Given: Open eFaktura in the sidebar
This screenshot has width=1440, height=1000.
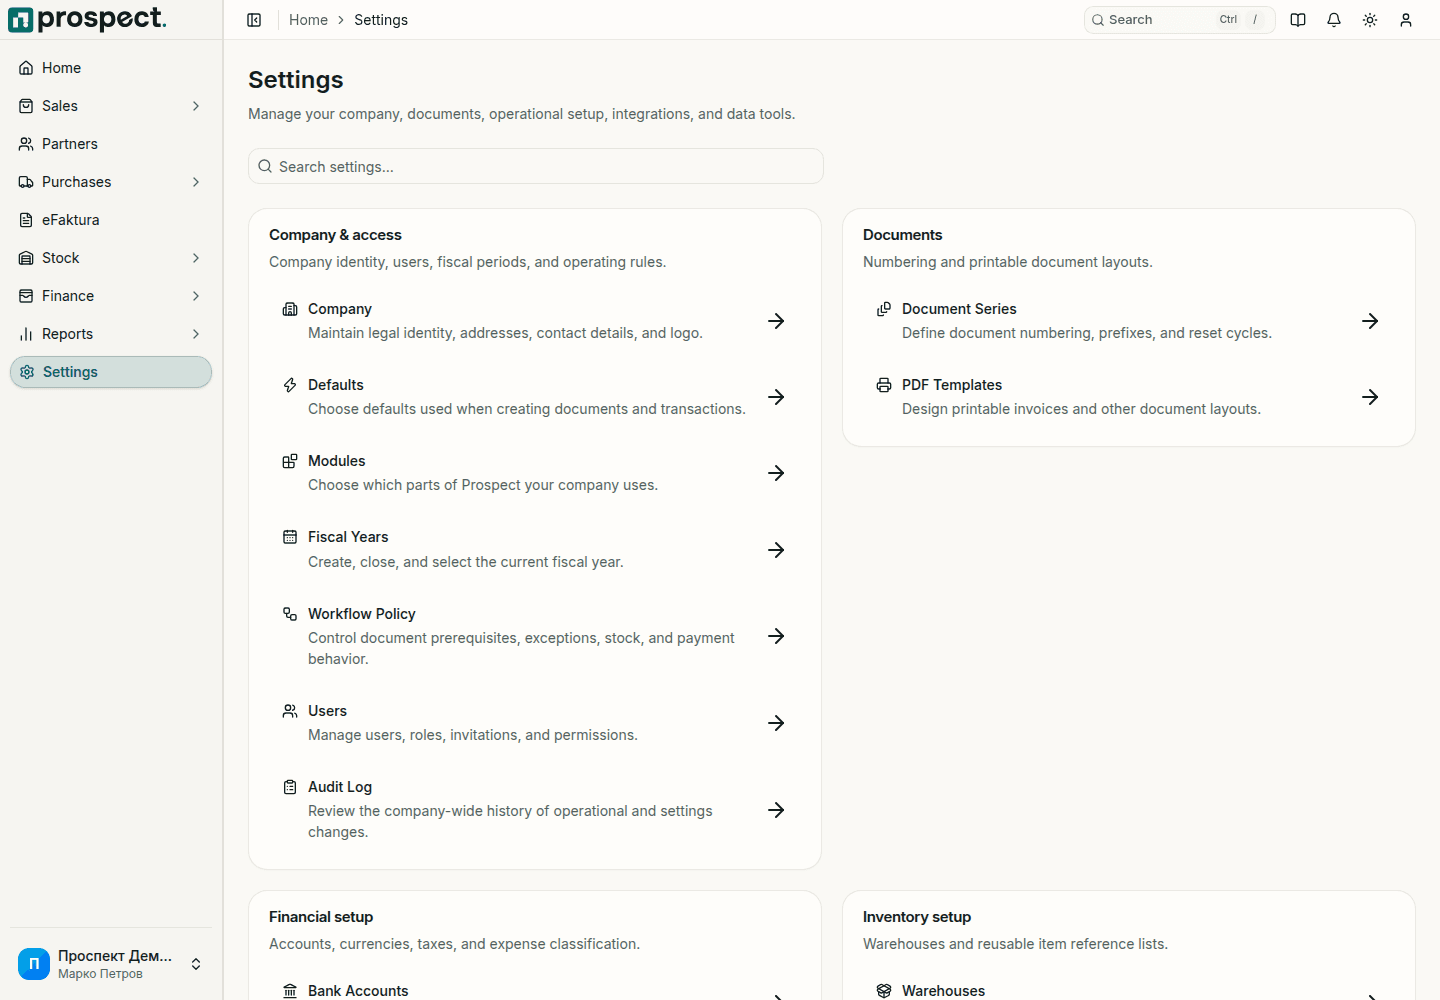Looking at the screenshot, I should point(111,220).
